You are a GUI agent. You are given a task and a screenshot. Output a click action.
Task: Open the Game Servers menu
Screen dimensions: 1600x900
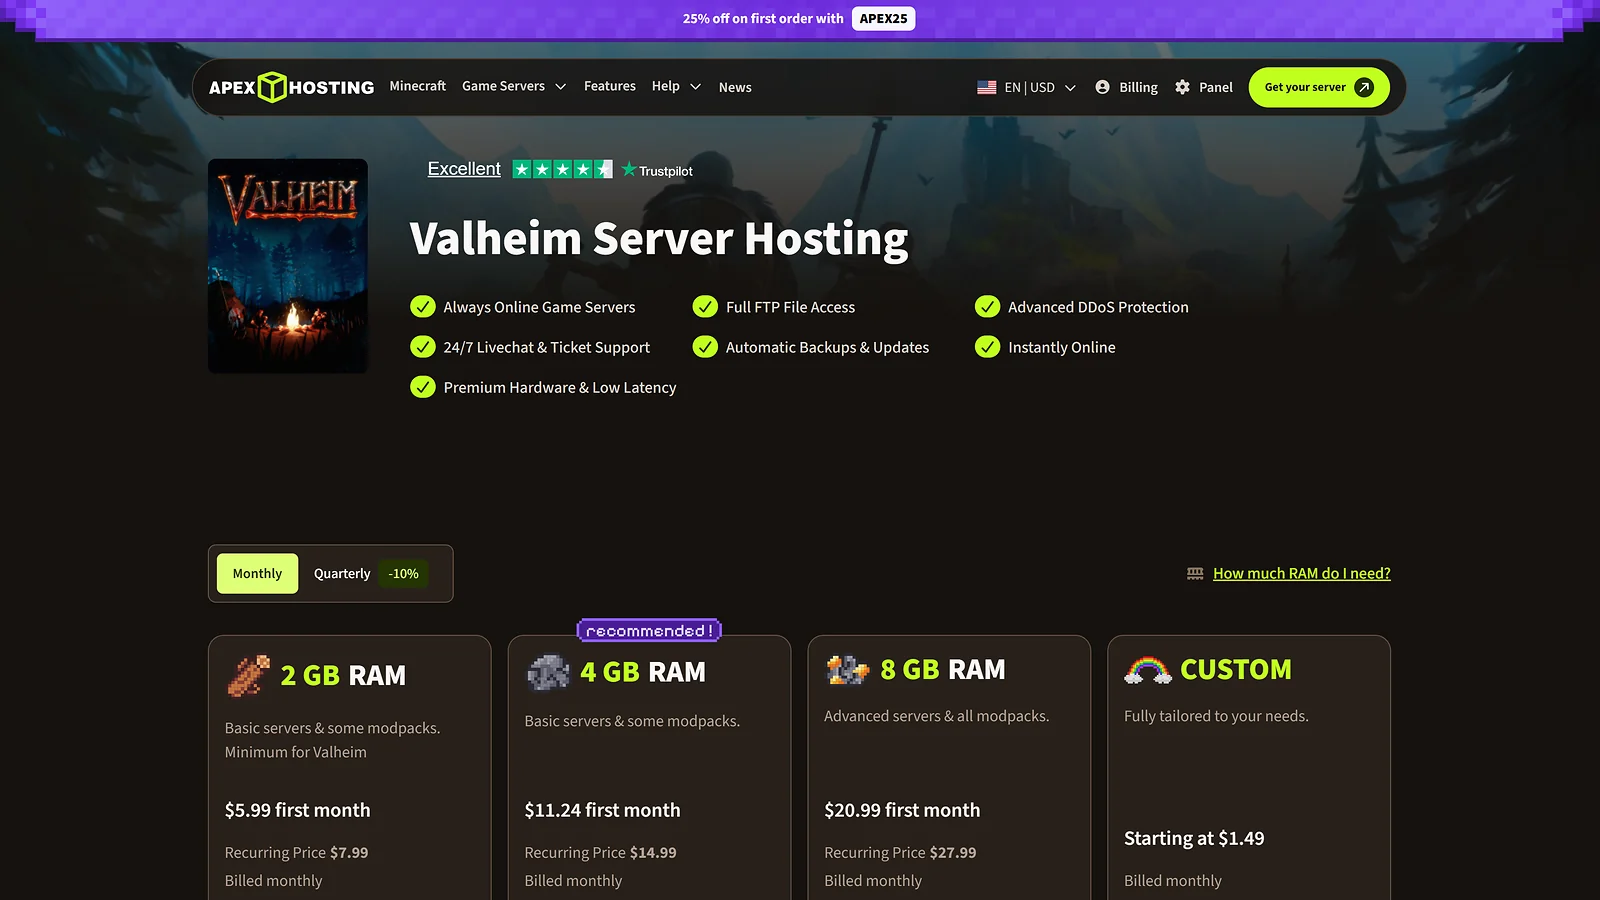coord(503,86)
